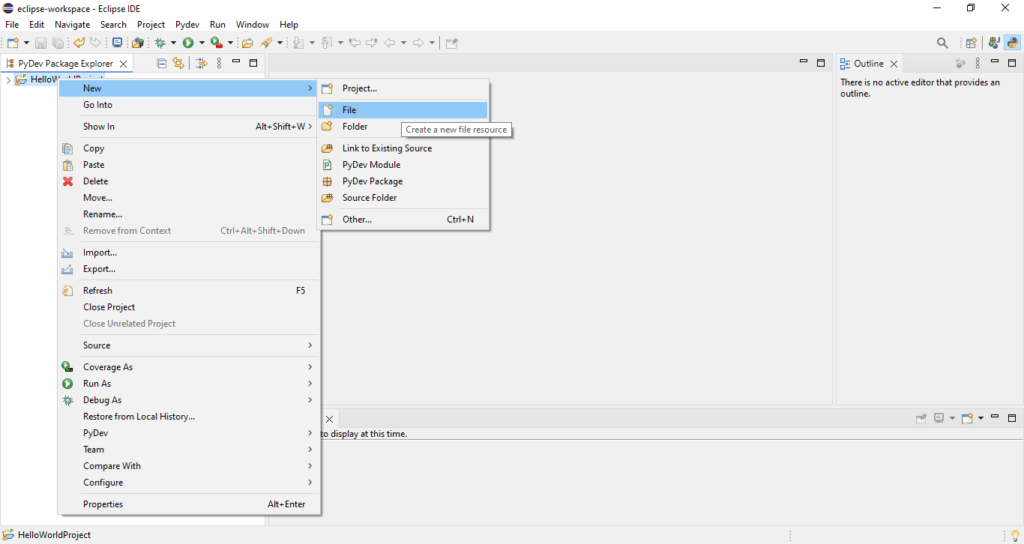
Task: Click the Next Annotation toolbar icon
Action: point(298,43)
